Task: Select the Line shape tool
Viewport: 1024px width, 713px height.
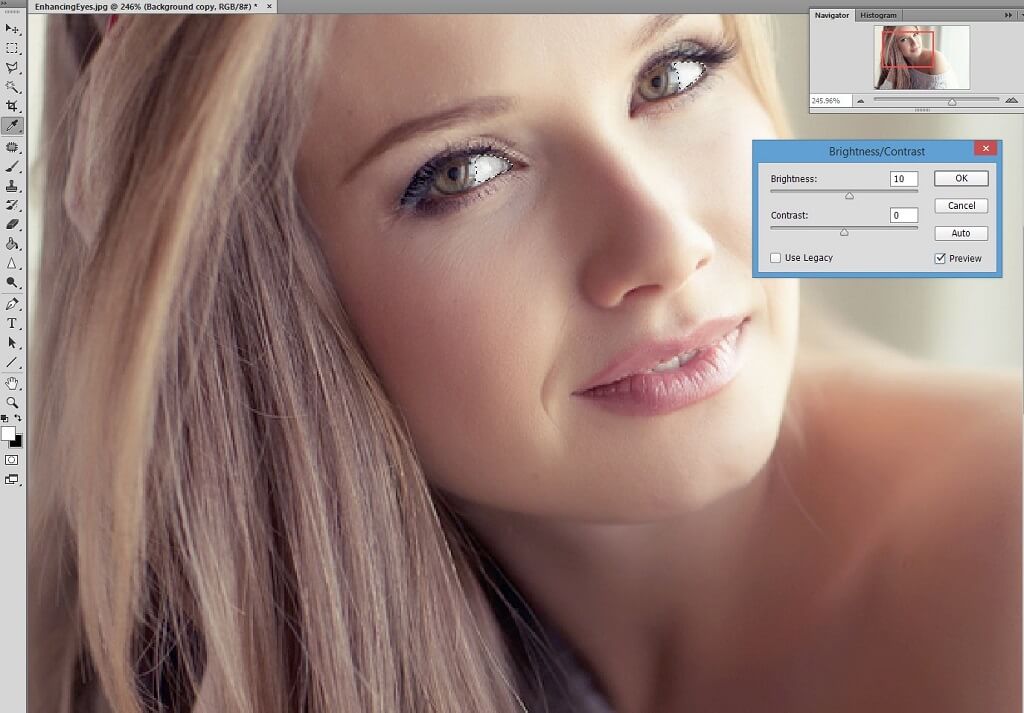Action: click(x=12, y=362)
